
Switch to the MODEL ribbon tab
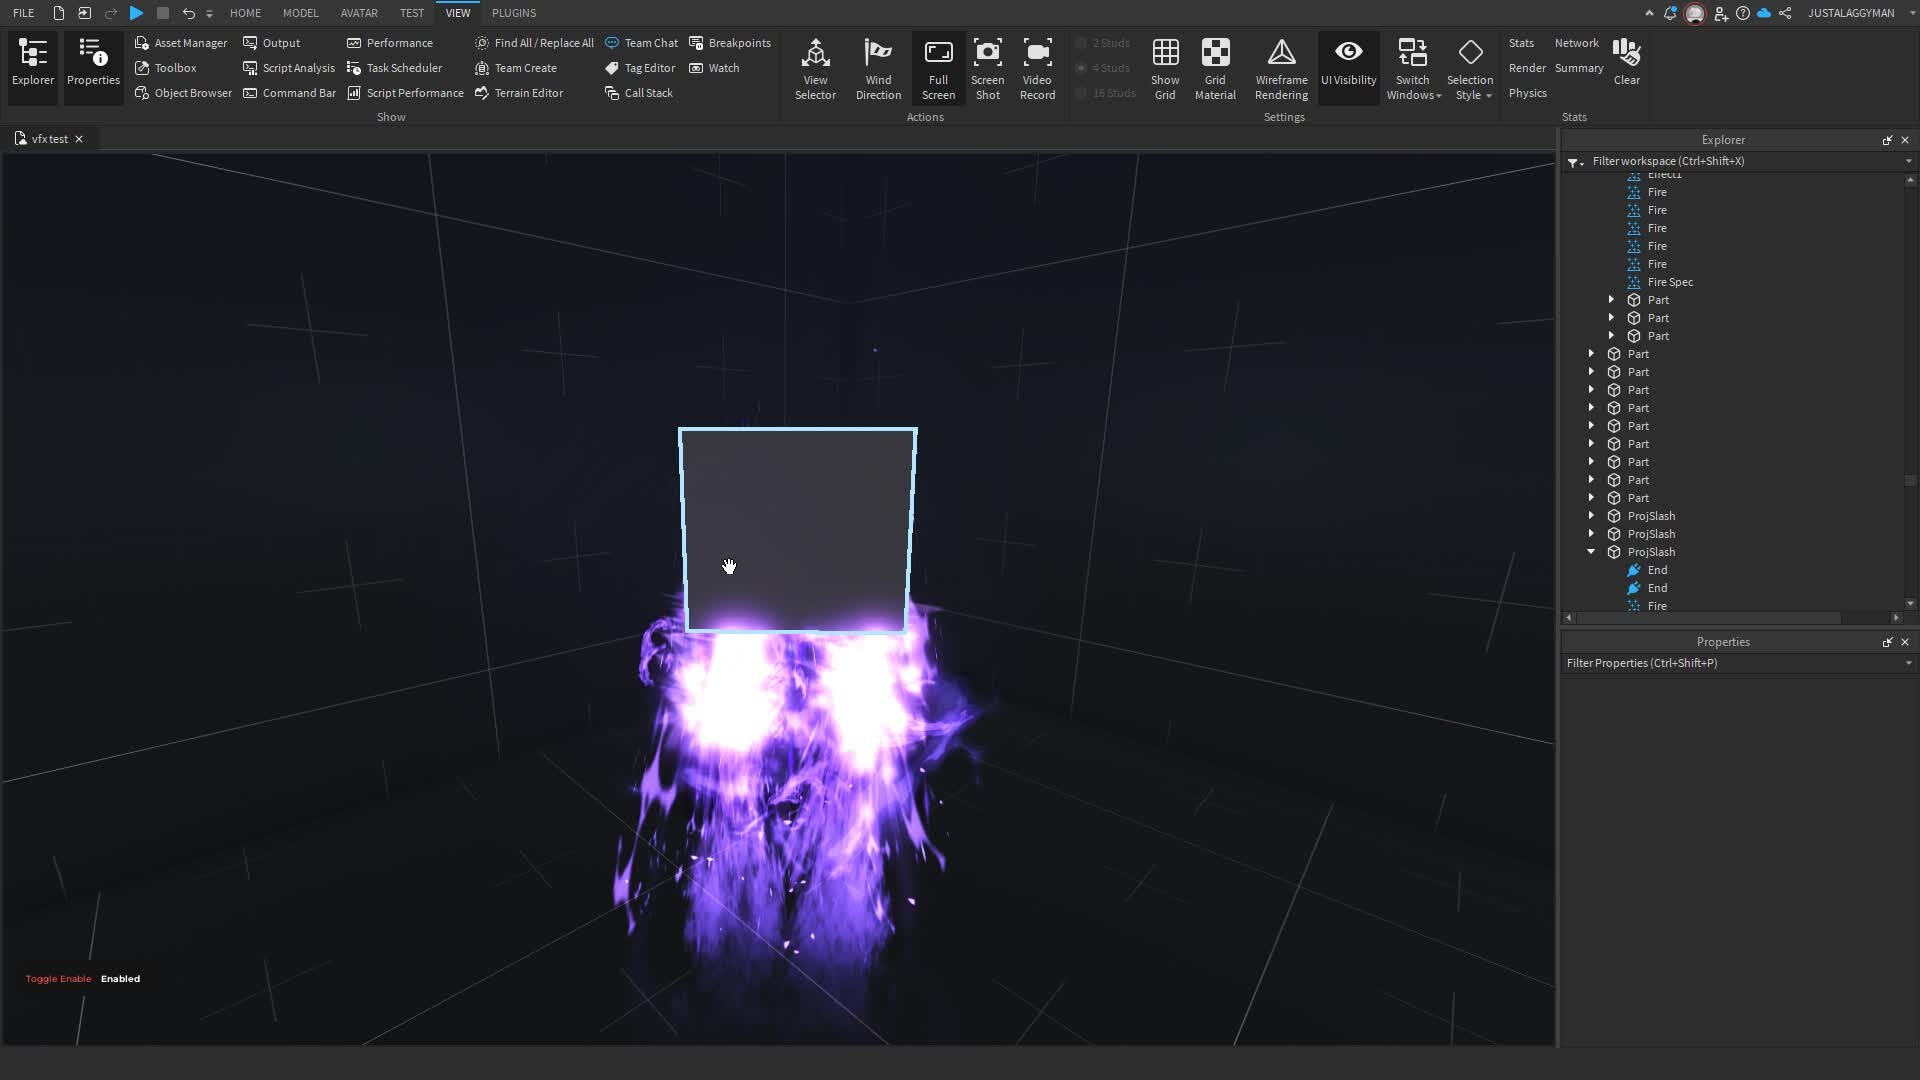[300, 13]
